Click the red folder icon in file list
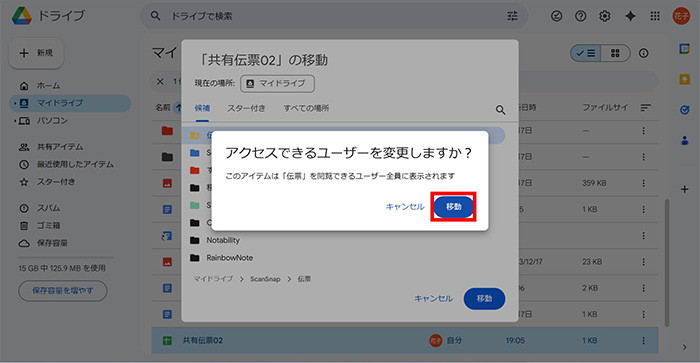The height and width of the screenshot is (363, 700). [167, 131]
